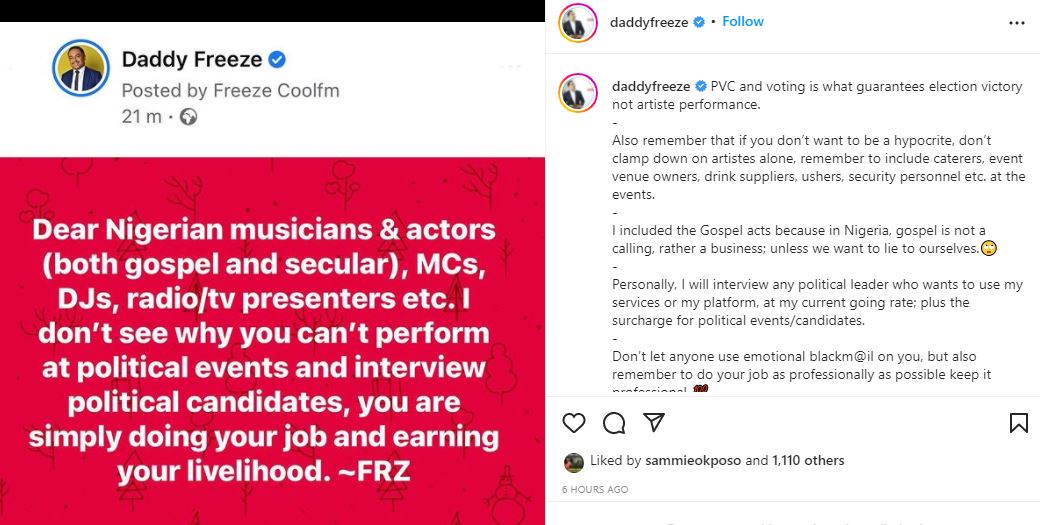Click the verified badge in the caption

pyautogui.click(x=701, y=87)
